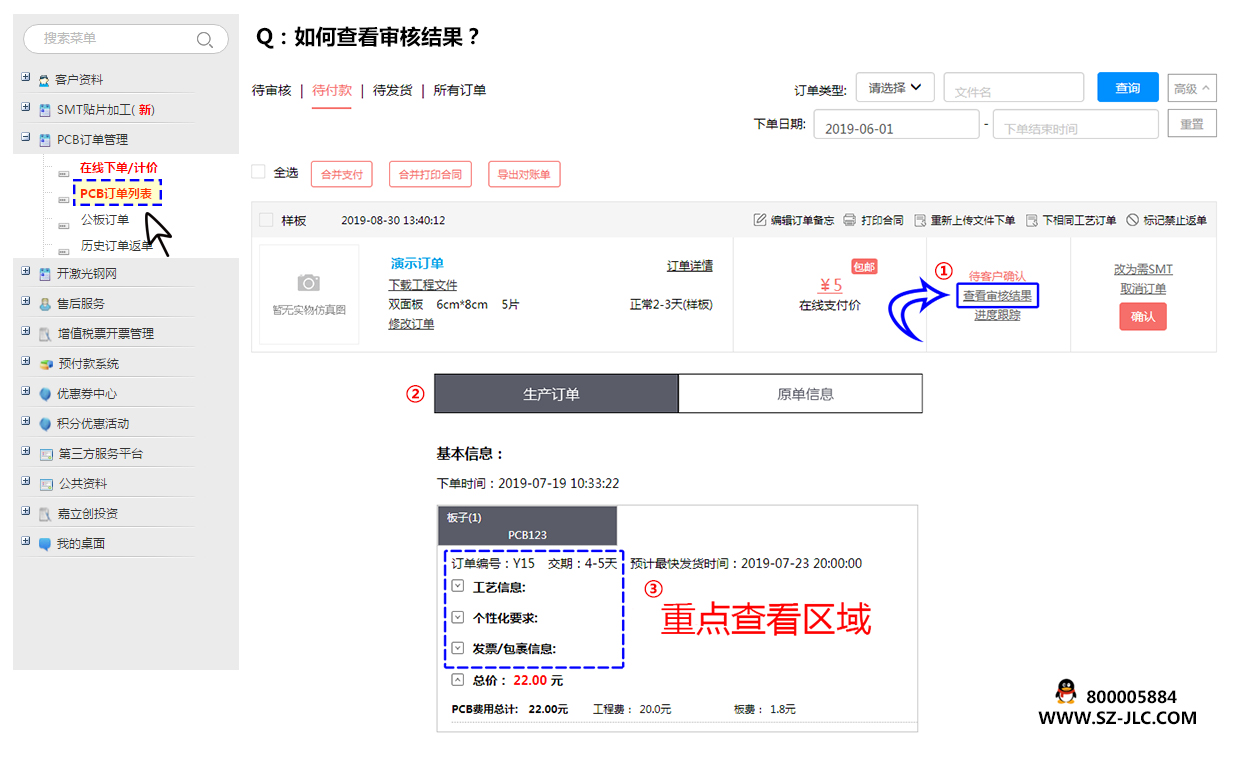
Task: Click the 增值税票开票管理 icon
Action: pyautogui.click(x=44, y=334)
